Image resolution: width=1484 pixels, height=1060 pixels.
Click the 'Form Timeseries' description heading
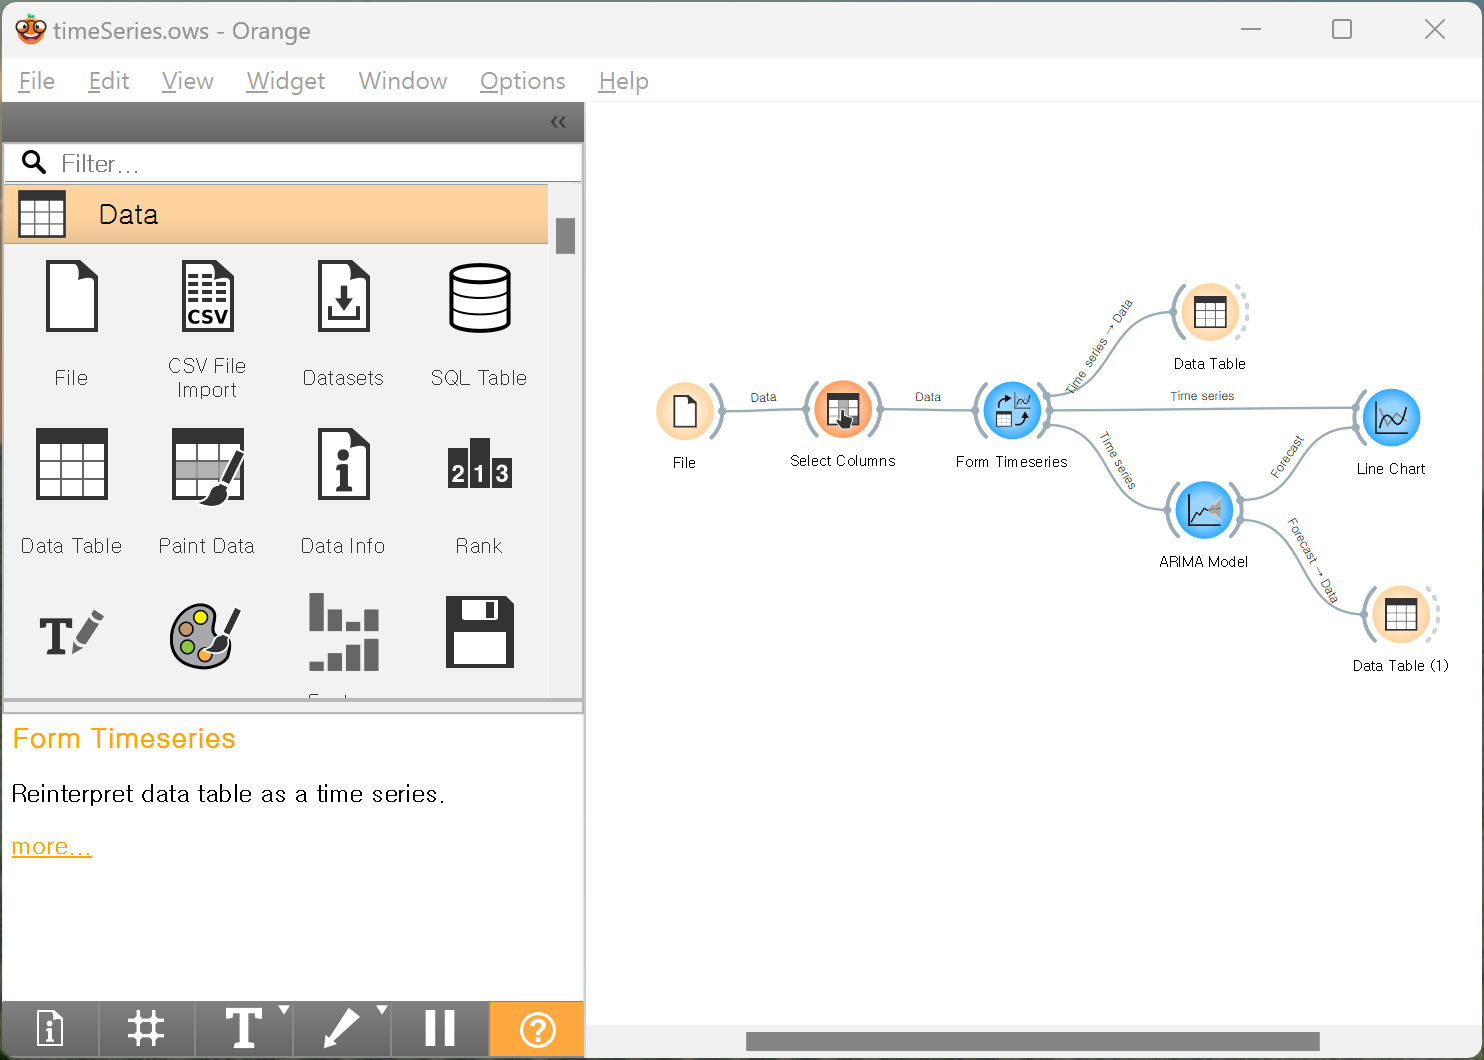[x=124, y=739]
